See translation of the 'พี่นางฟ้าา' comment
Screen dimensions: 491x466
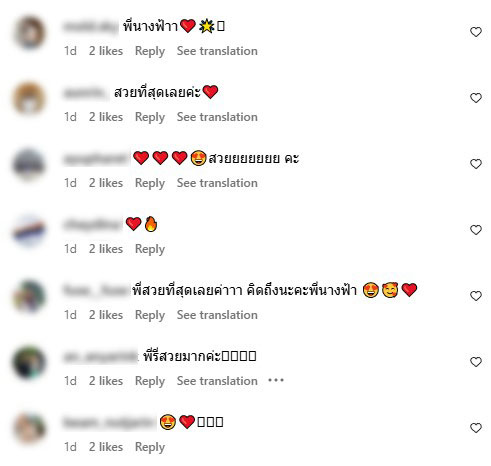217,51
